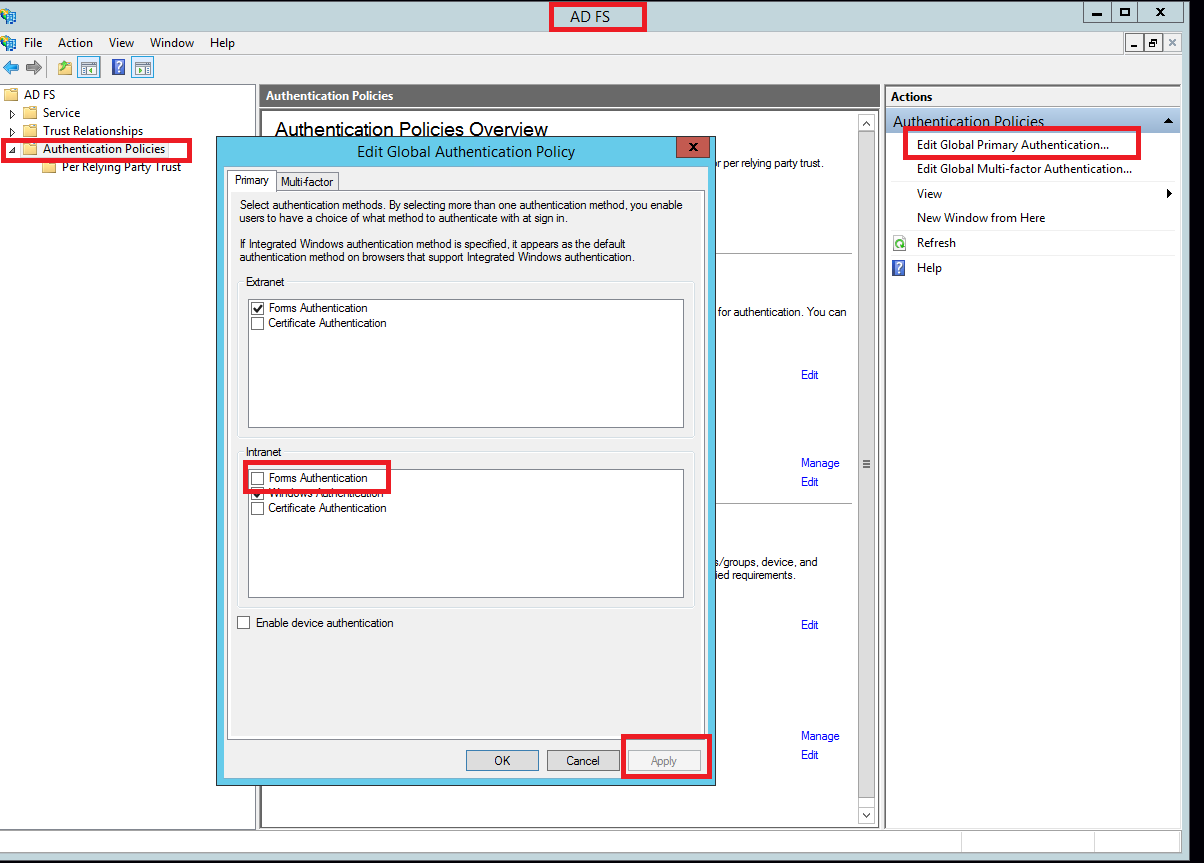Click the Trust Relationships folder icon
This screenshot has width=1204, height=863.
(x=30, y=131)
